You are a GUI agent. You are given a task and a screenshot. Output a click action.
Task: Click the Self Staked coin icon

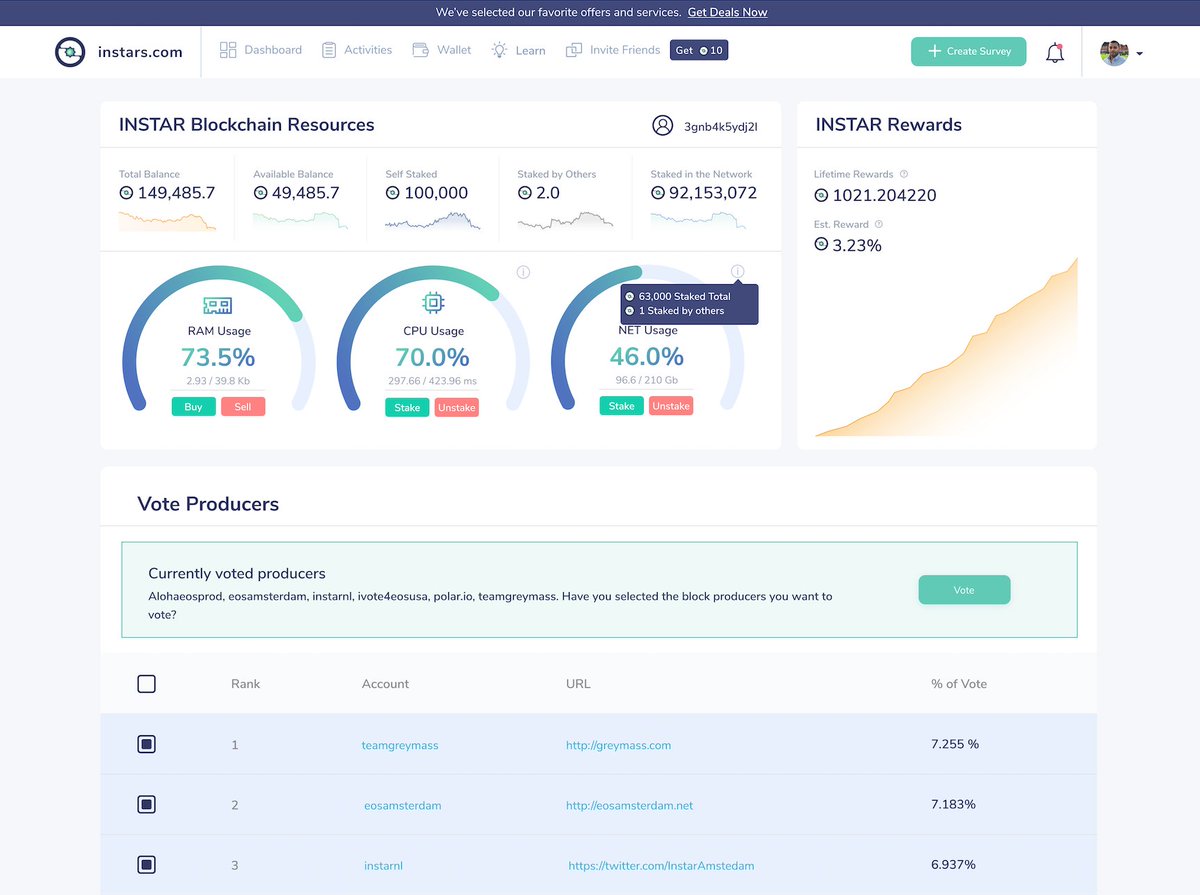392,193
